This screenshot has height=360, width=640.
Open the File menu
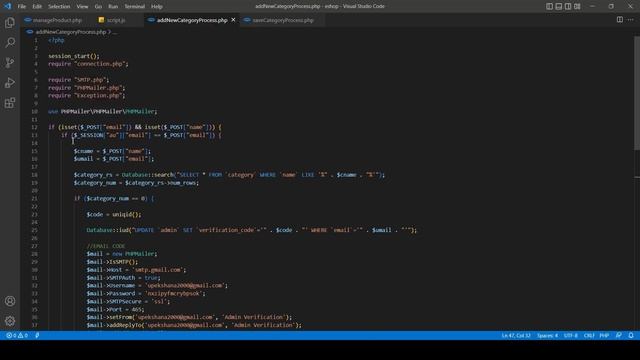(x=22, y=7)
